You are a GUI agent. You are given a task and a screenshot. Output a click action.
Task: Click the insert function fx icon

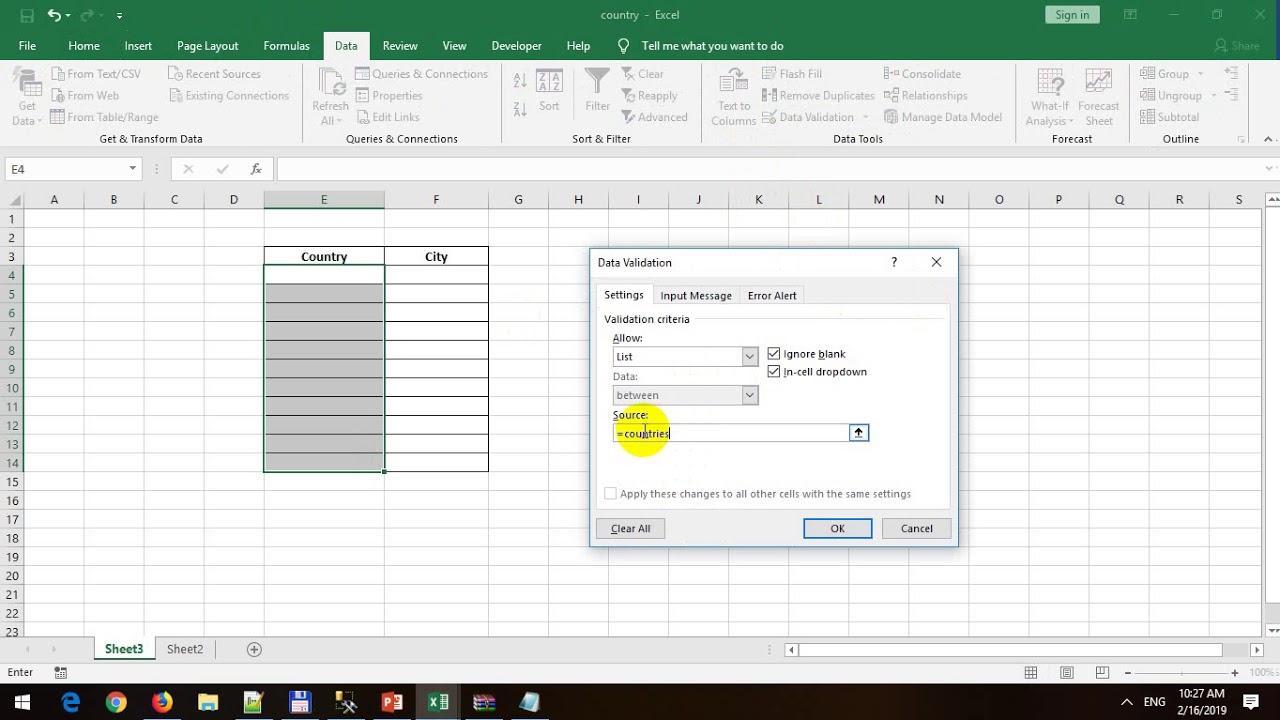coord(256,169)
